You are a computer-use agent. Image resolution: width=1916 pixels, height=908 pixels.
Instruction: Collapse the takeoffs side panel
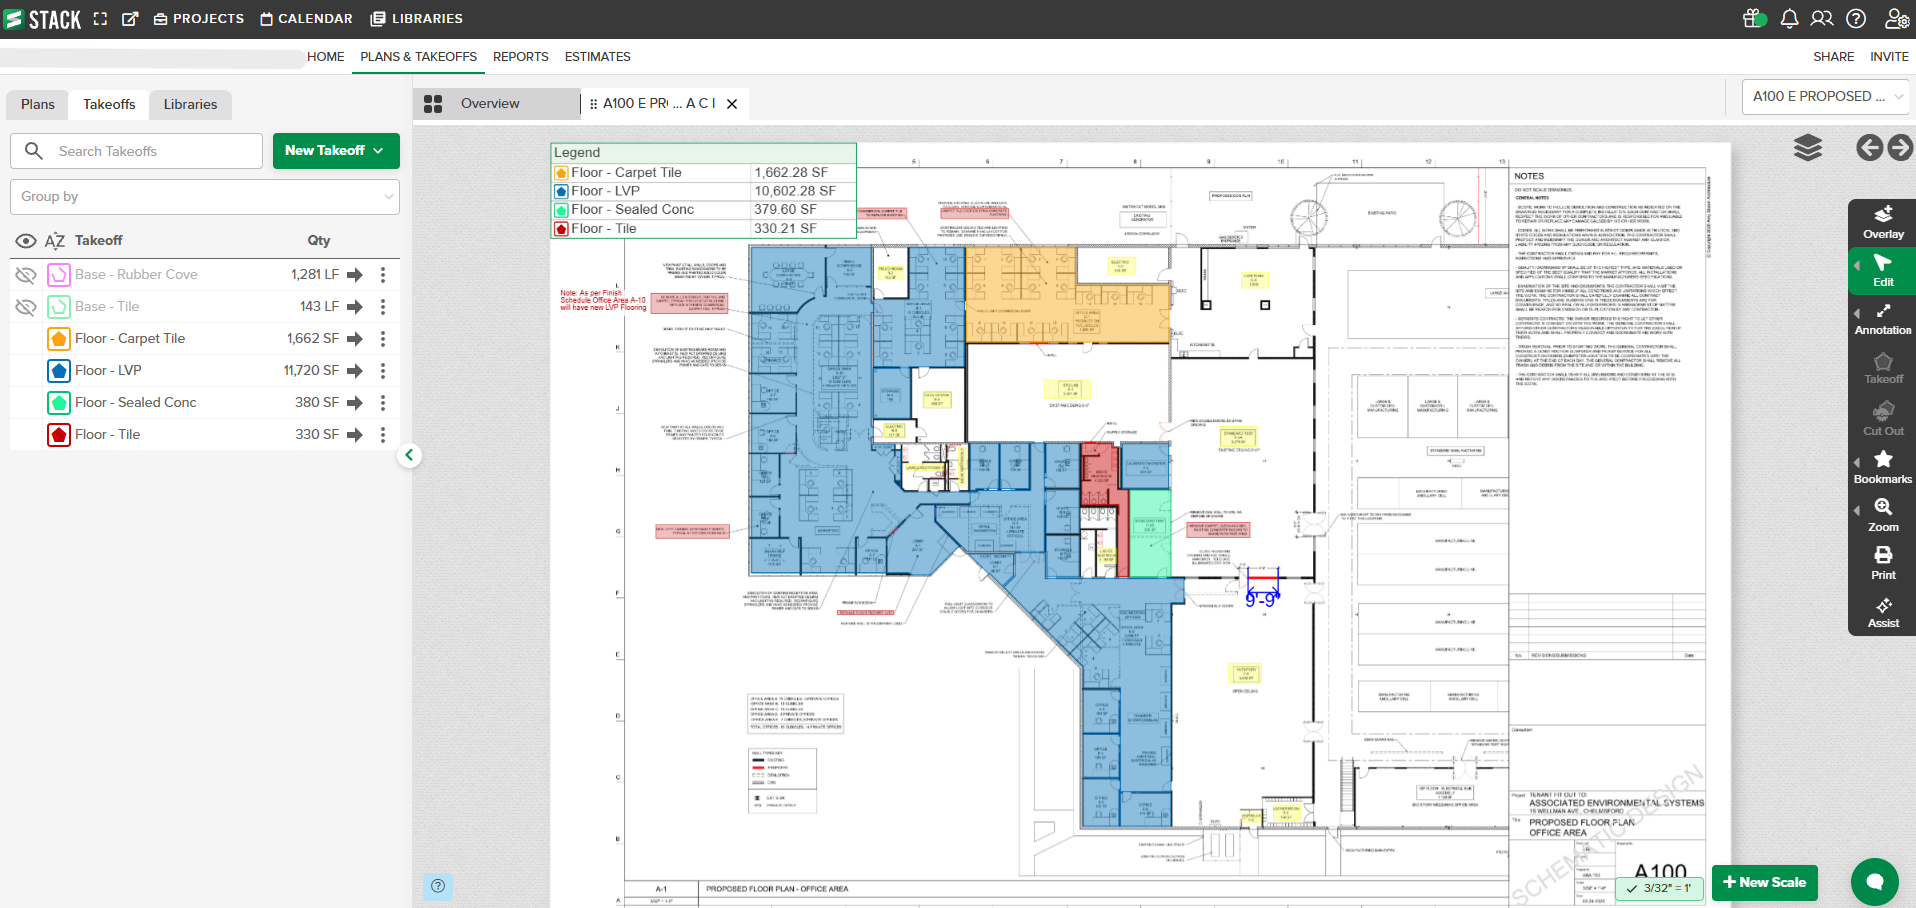pos(409,455)
